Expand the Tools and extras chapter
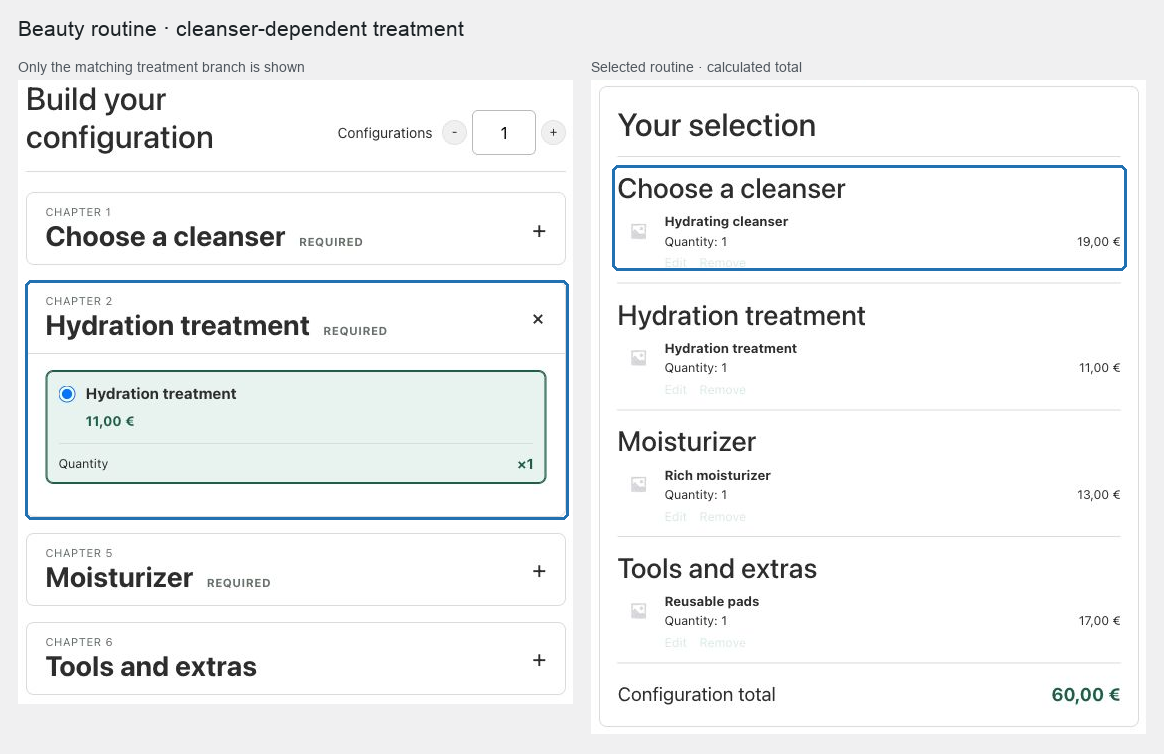This screenshot has width=1164, height=754. (x=539, y=660)
